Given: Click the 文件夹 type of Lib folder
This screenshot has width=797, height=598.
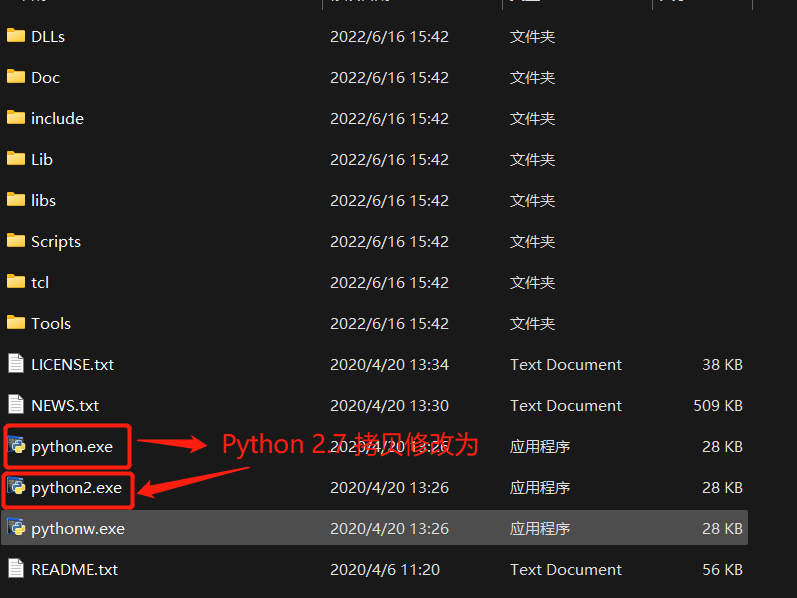Looking at the screenshot, I should pos(532,160).
